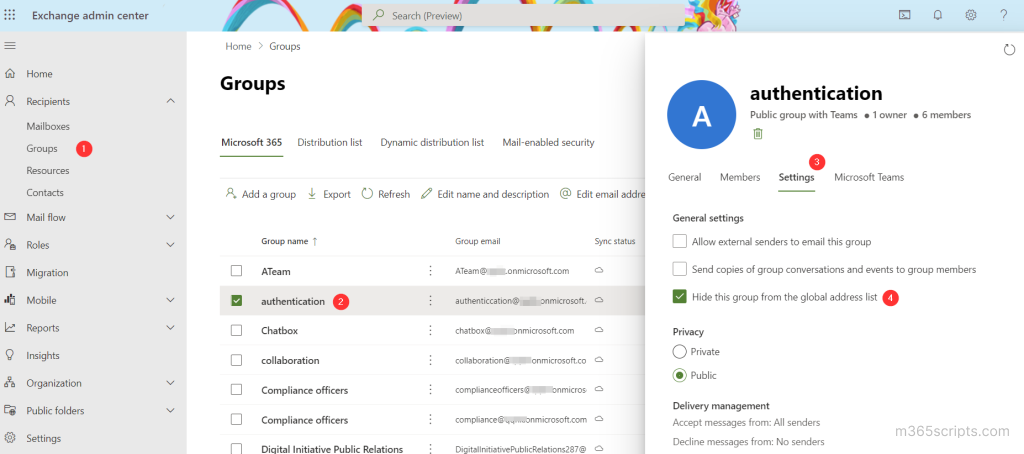
Task: Click the Search (Preview) box
Action: [524, 15]
